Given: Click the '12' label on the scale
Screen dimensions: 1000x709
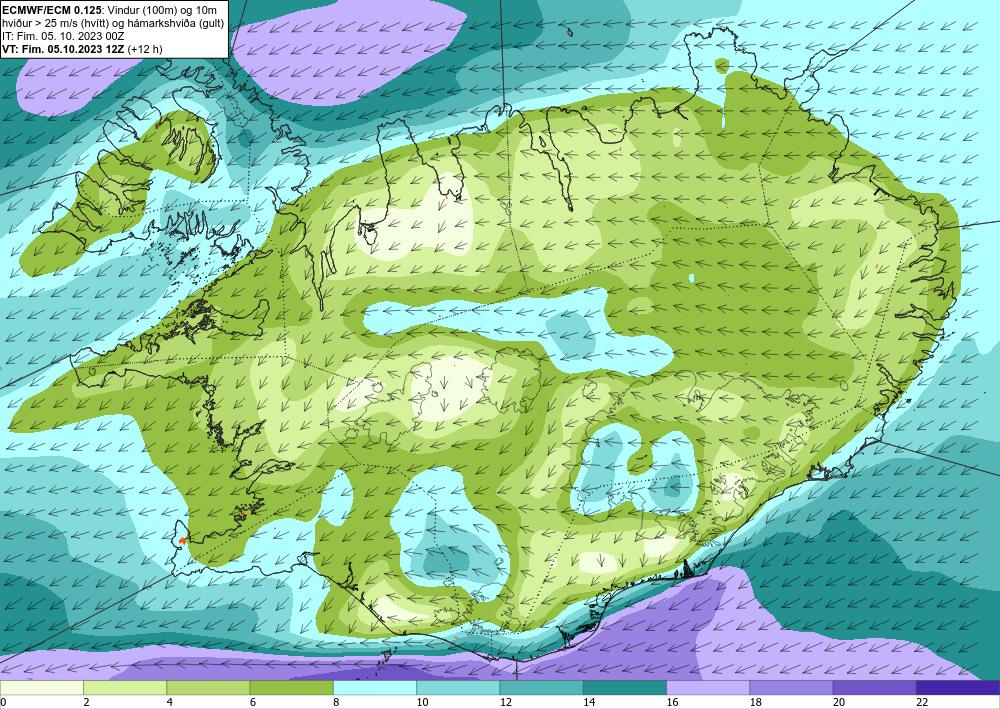Looking at the screenshot, I should tap(506, 702).
